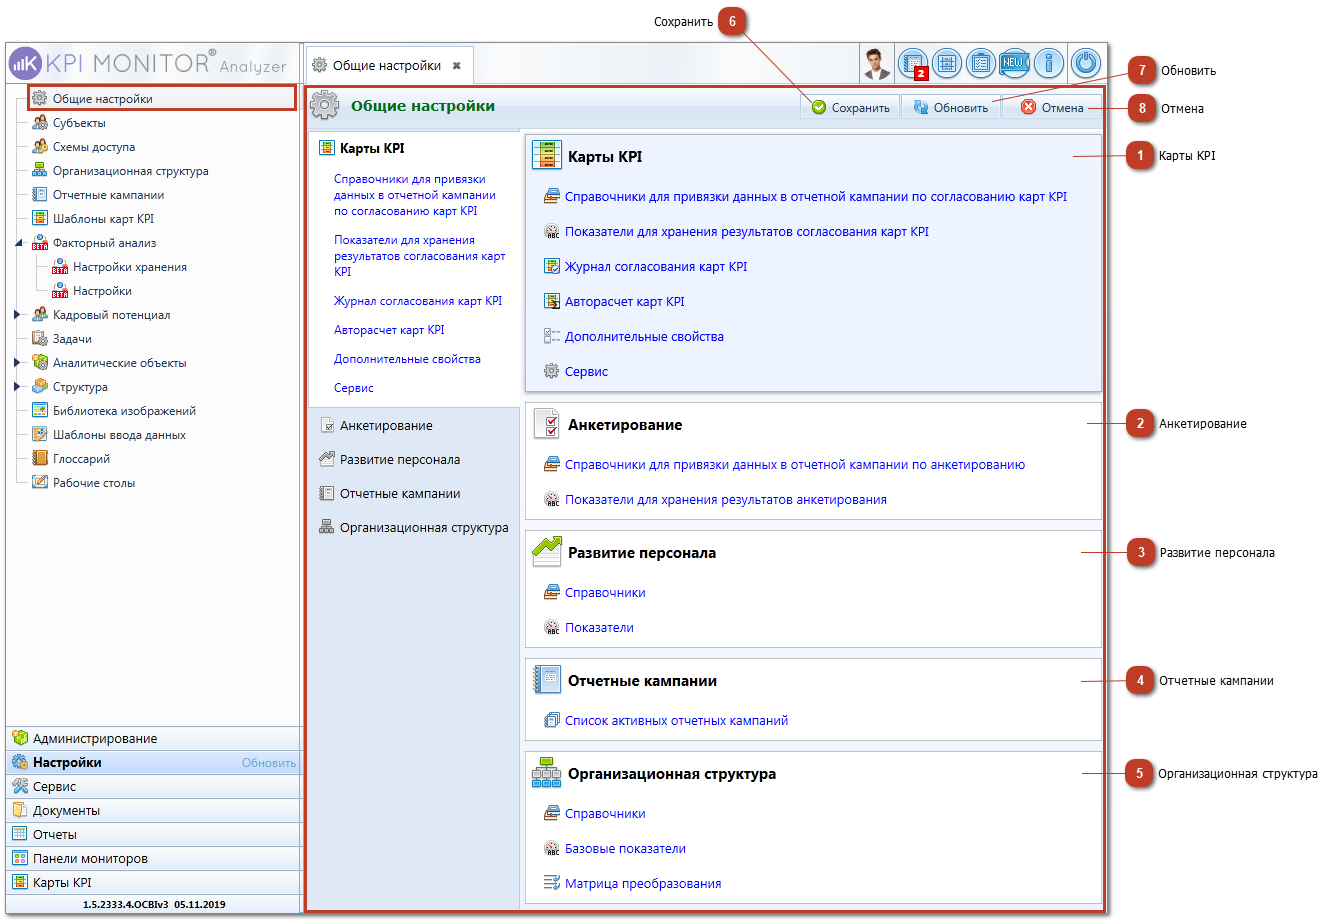This screenshot has width=1334, height=923.
Task: Select Настройки under Факторный анализ
Action: 102,291
